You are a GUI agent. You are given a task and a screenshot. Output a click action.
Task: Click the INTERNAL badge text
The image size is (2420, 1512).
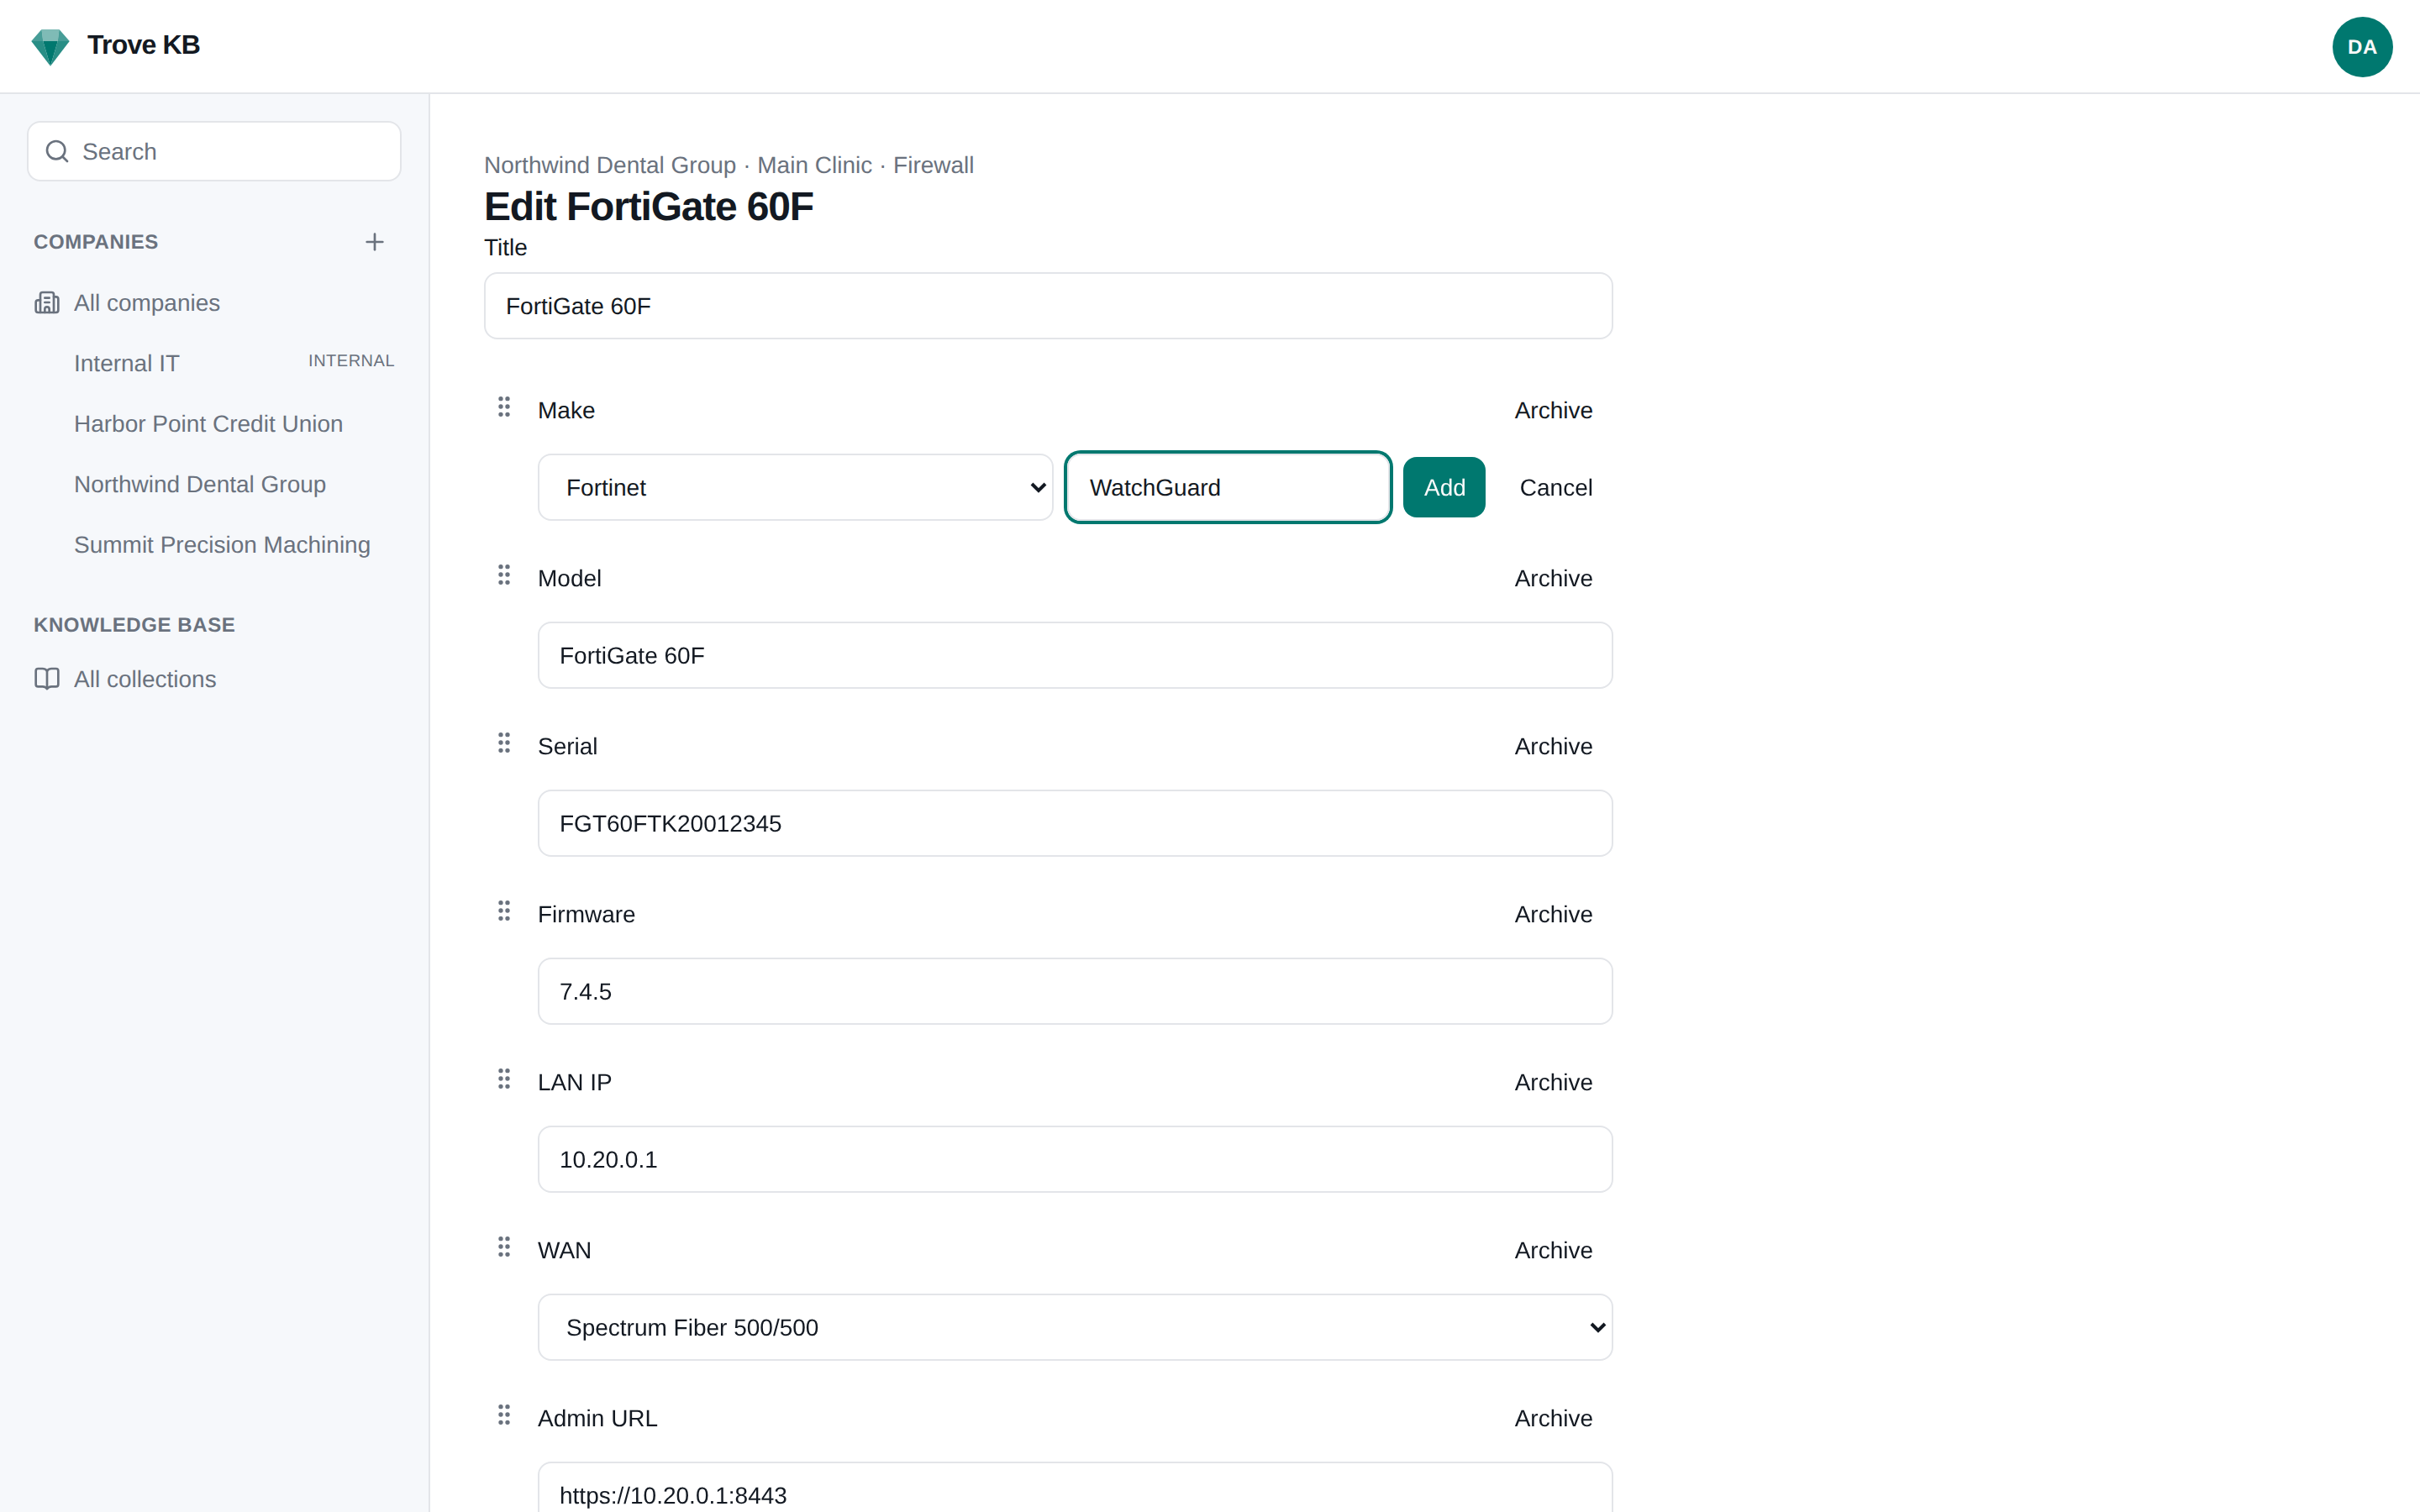point(351,361)
